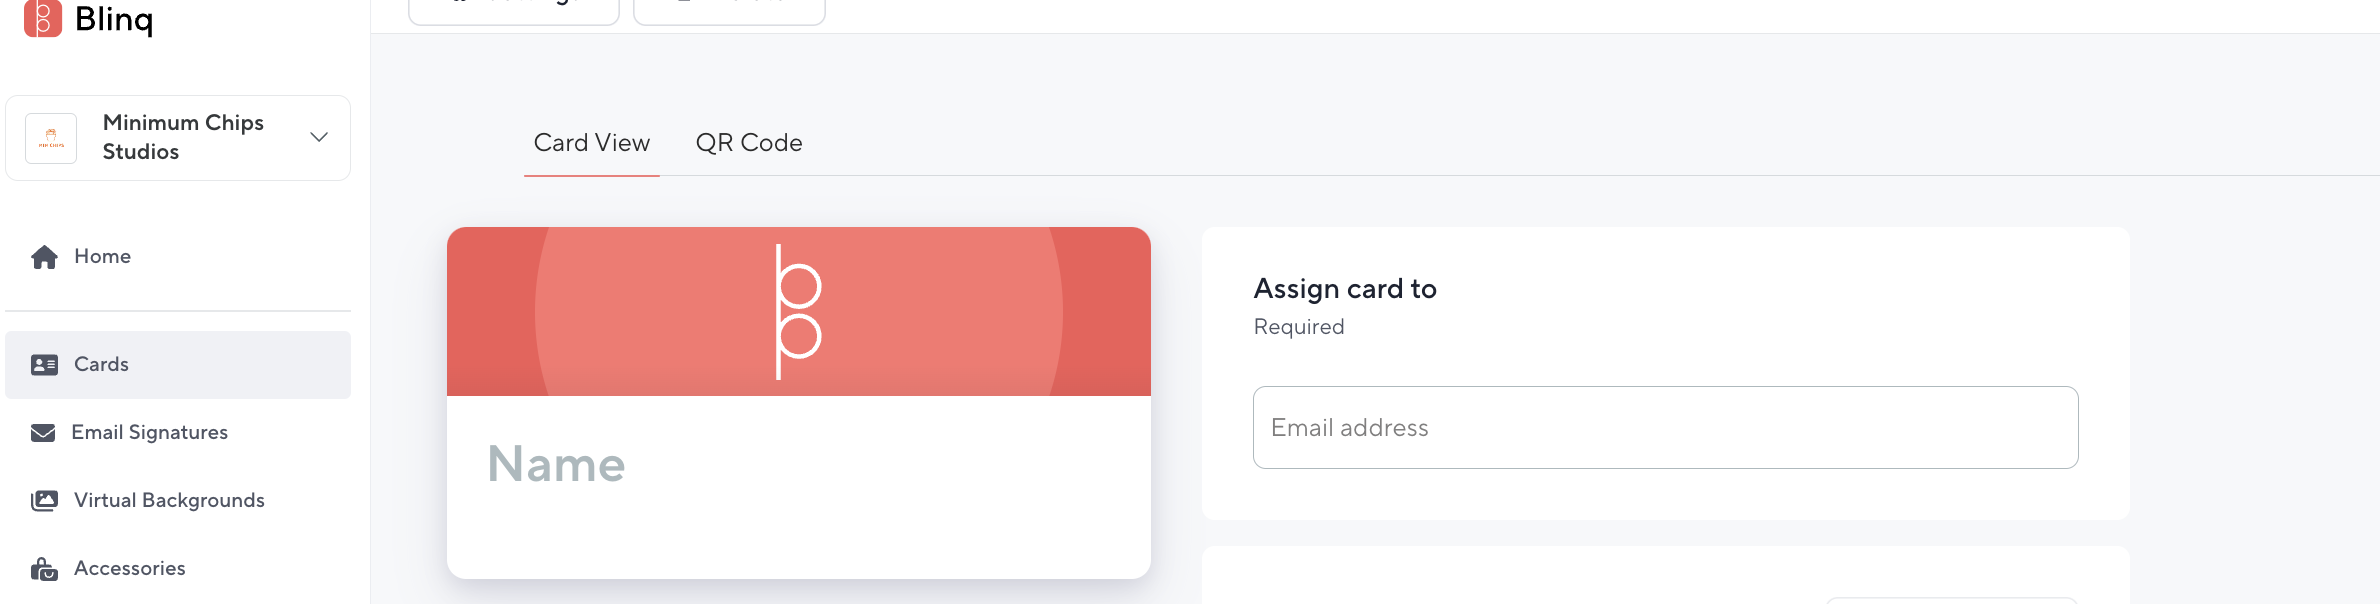The image size is (2380, 604).
Task: Click the Home house icon
Action: point(44,257)
